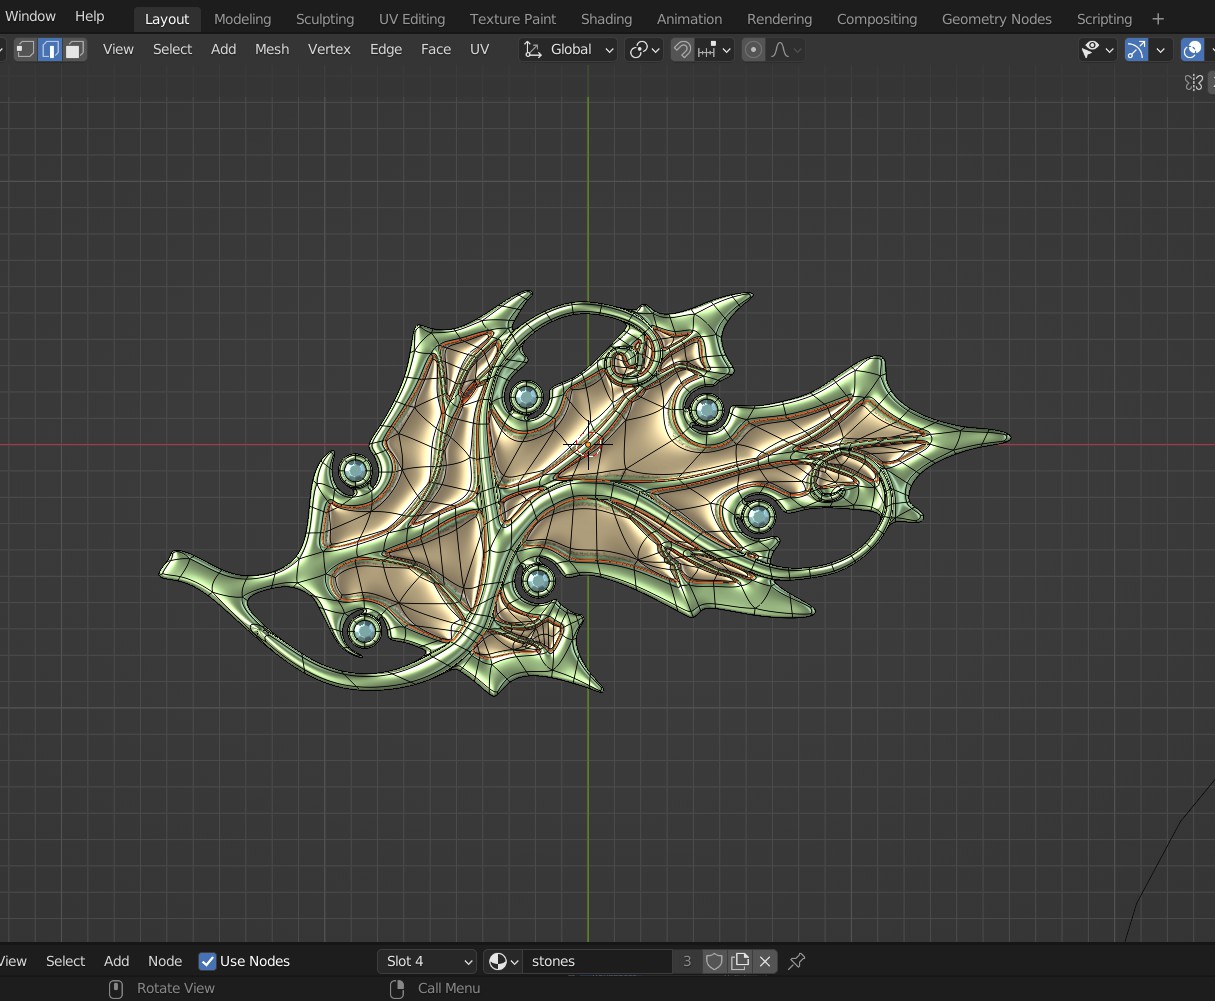The height and width of the screenshot is (1001, 1215).
Task: Switch to vertex select mode
Action: point(26,49)
